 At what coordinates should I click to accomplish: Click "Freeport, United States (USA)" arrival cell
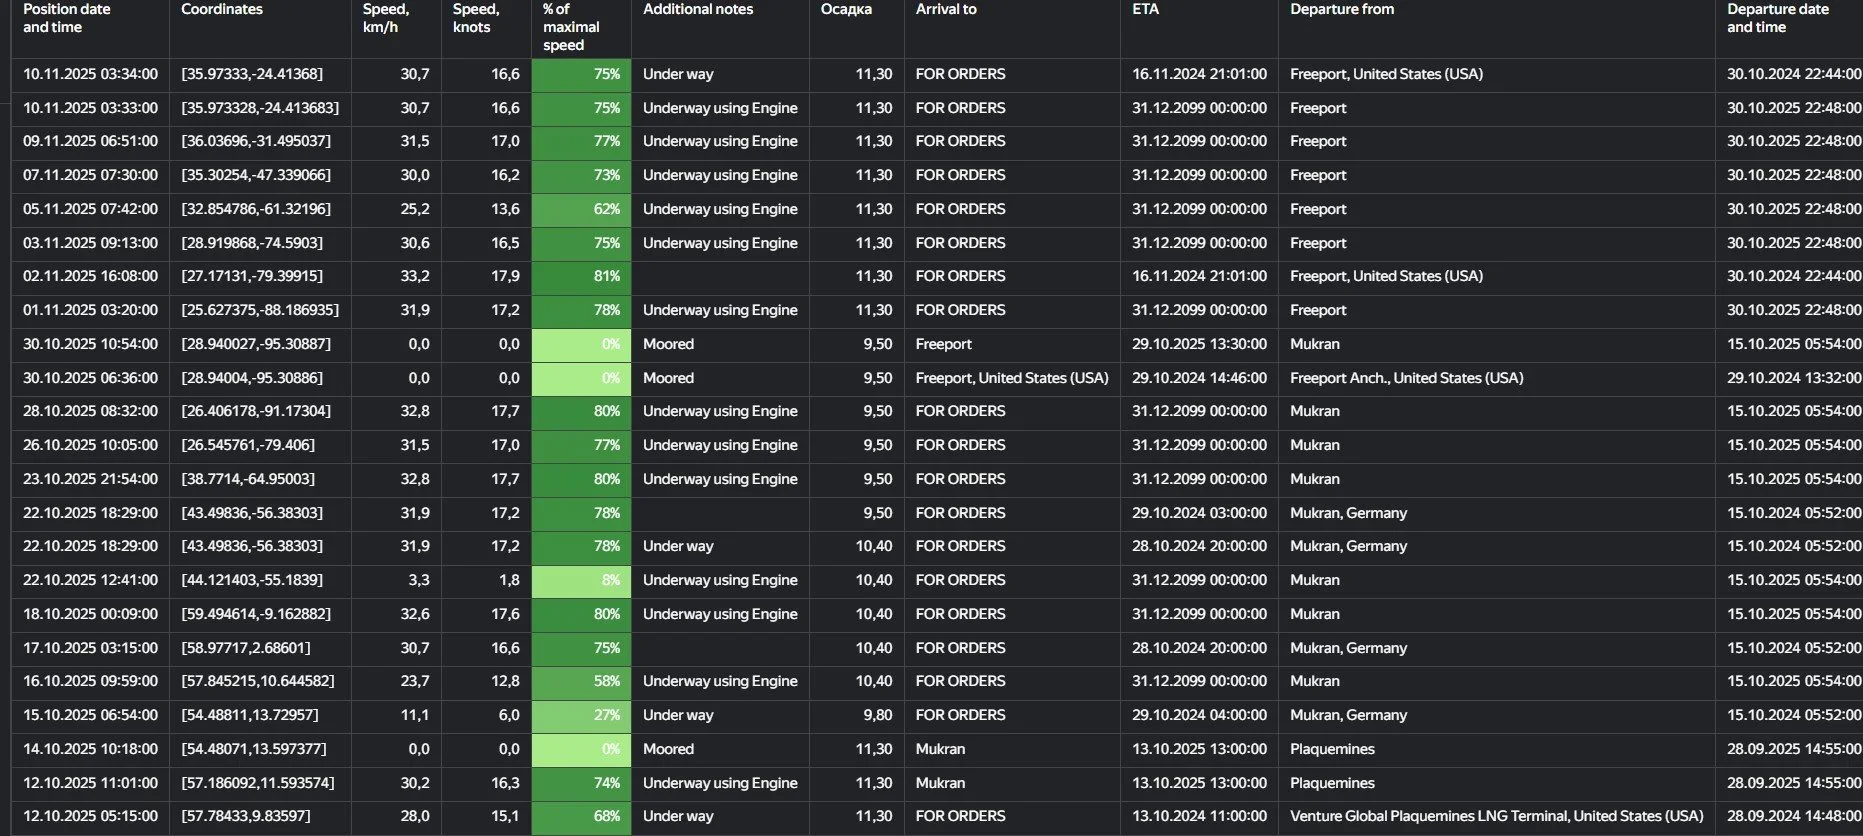[1012, 378]
